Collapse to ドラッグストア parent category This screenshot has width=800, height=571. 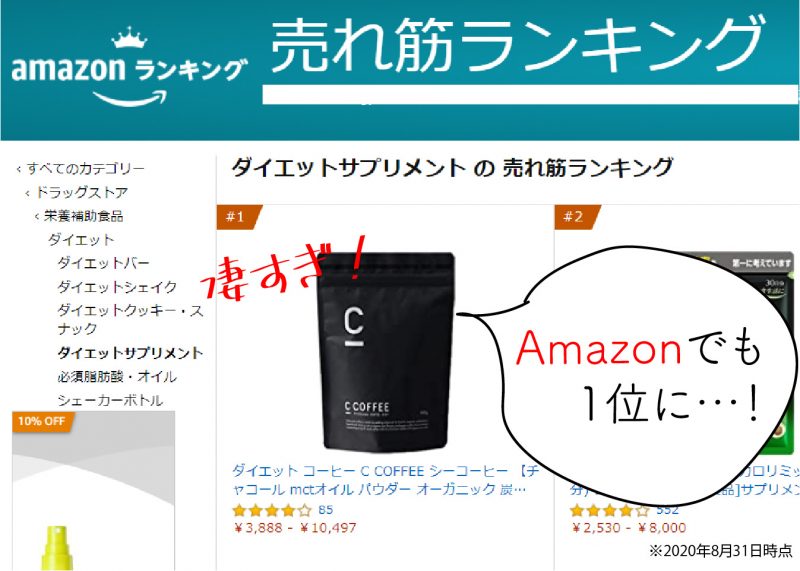point(82,192)
